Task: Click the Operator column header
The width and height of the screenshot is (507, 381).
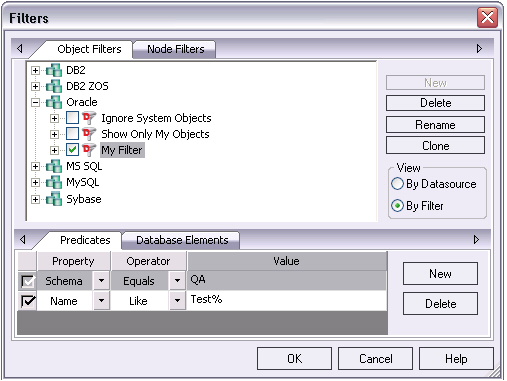Action: 148,261
